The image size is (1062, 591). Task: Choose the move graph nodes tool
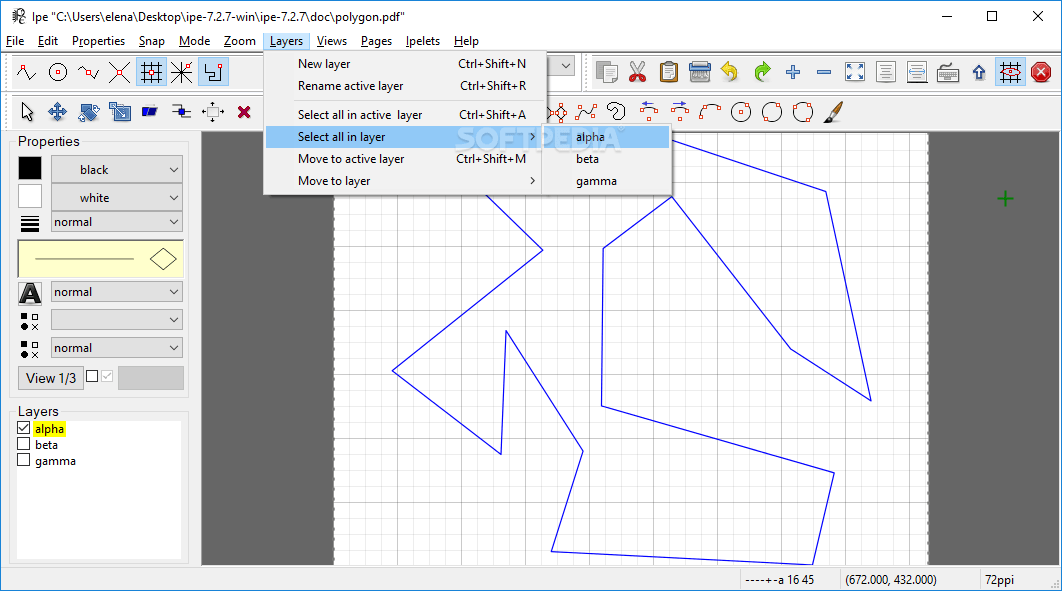click(x=181, y=112)
